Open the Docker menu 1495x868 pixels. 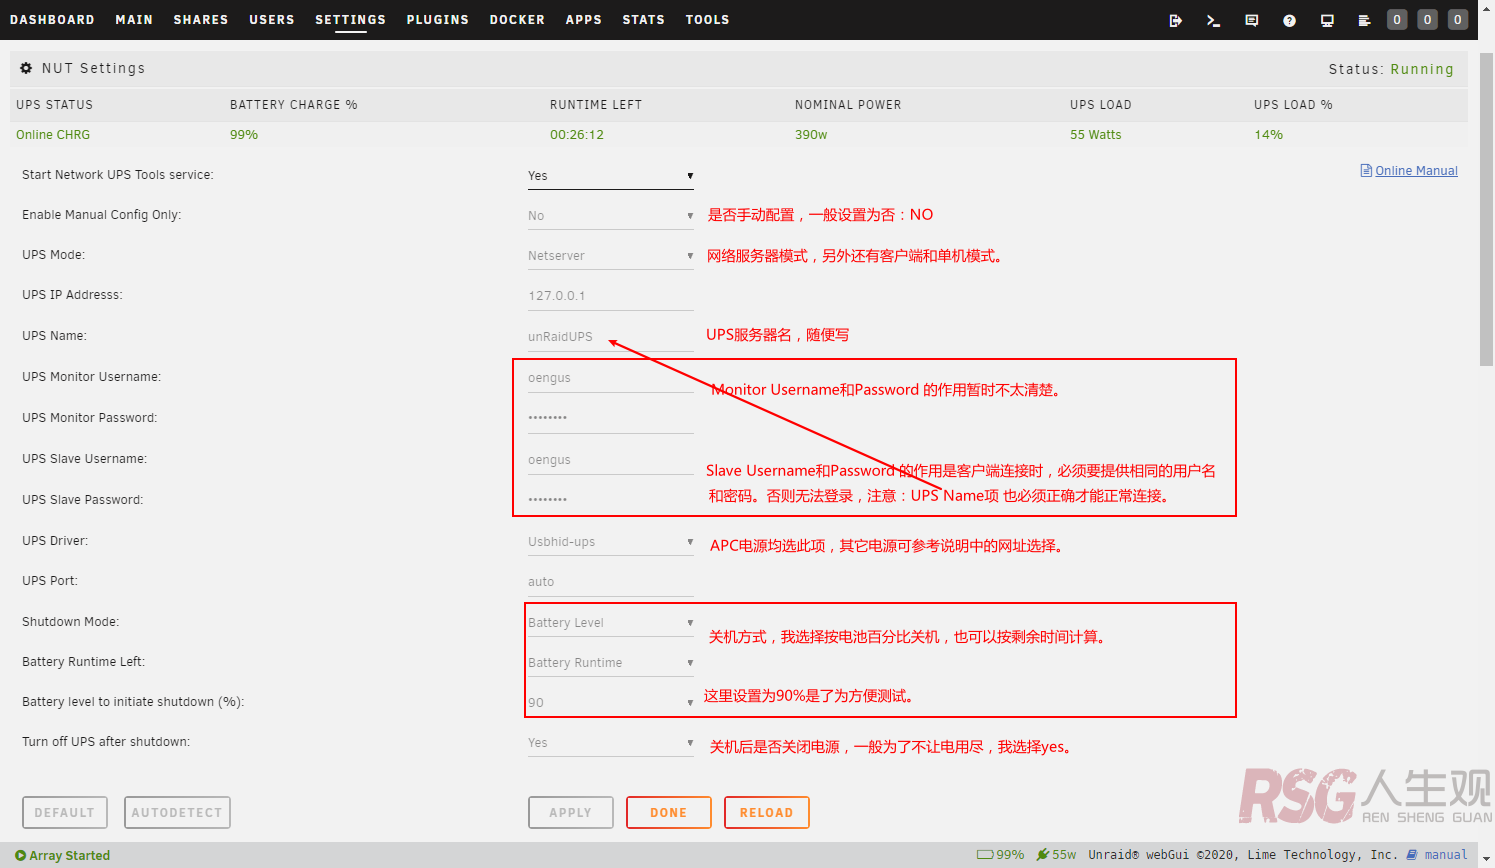coord(517,20)
